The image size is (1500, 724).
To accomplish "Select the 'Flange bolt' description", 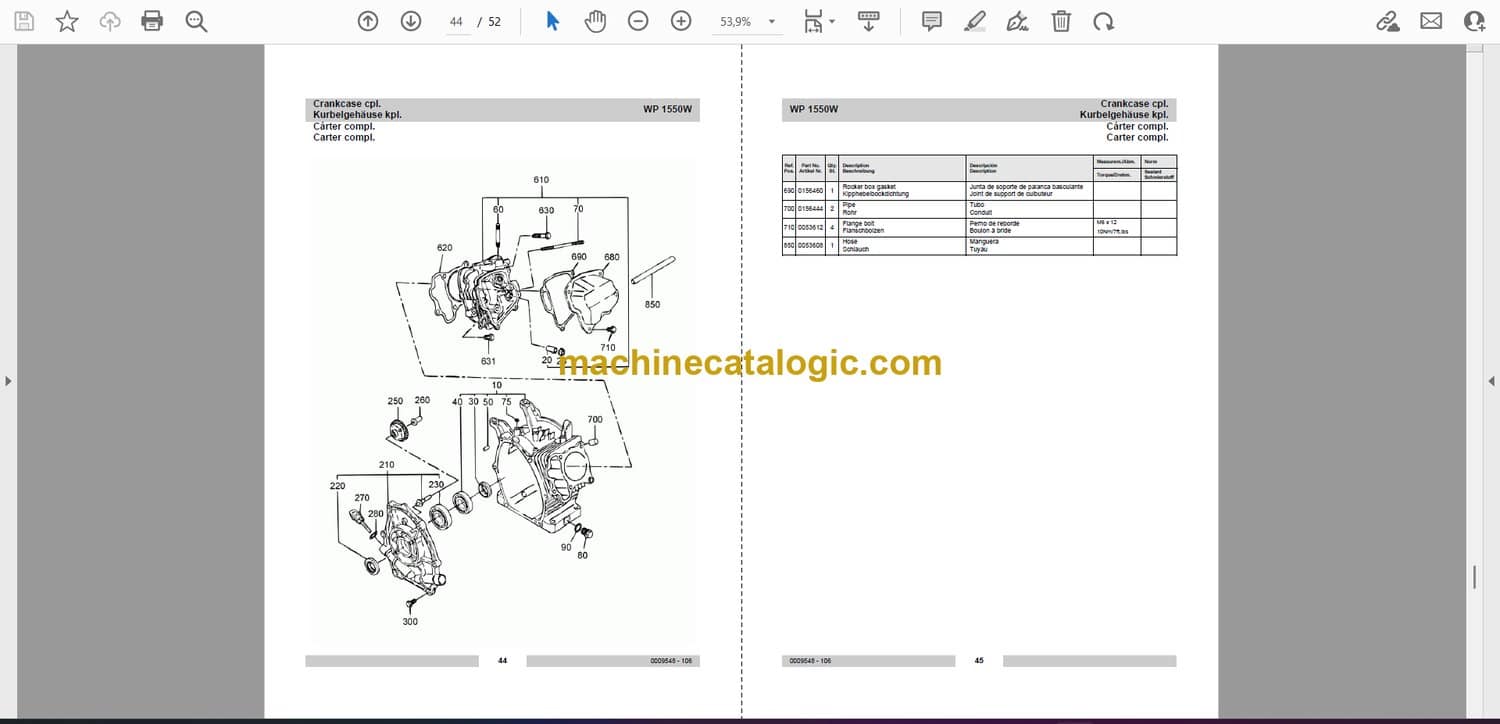I will tap(859, 224).
